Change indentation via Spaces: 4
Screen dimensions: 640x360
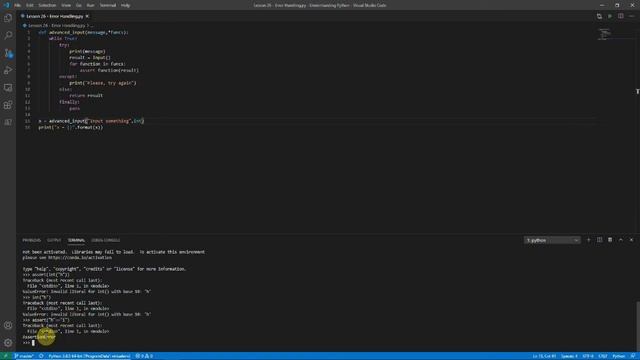coord(569,356)
